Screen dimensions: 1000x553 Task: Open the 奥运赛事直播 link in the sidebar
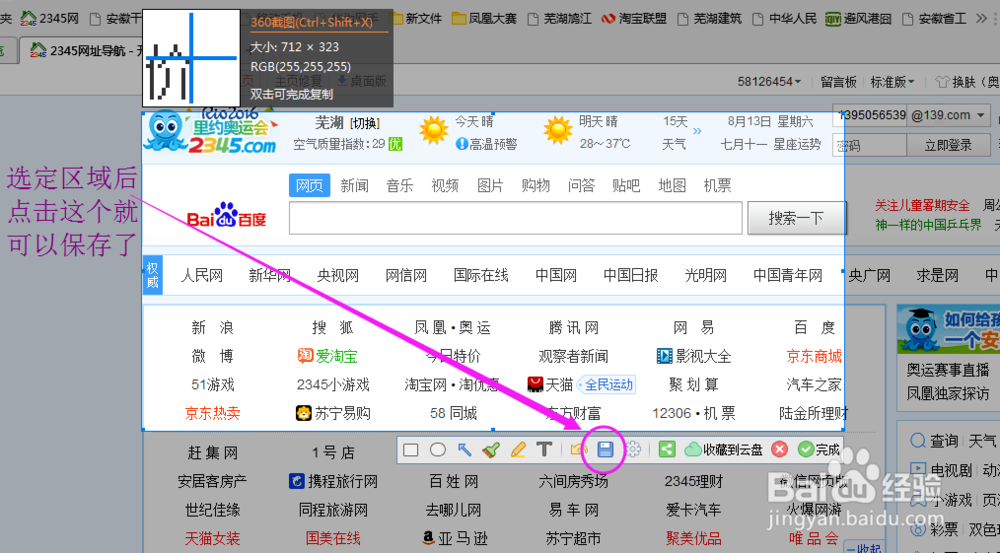948,369
